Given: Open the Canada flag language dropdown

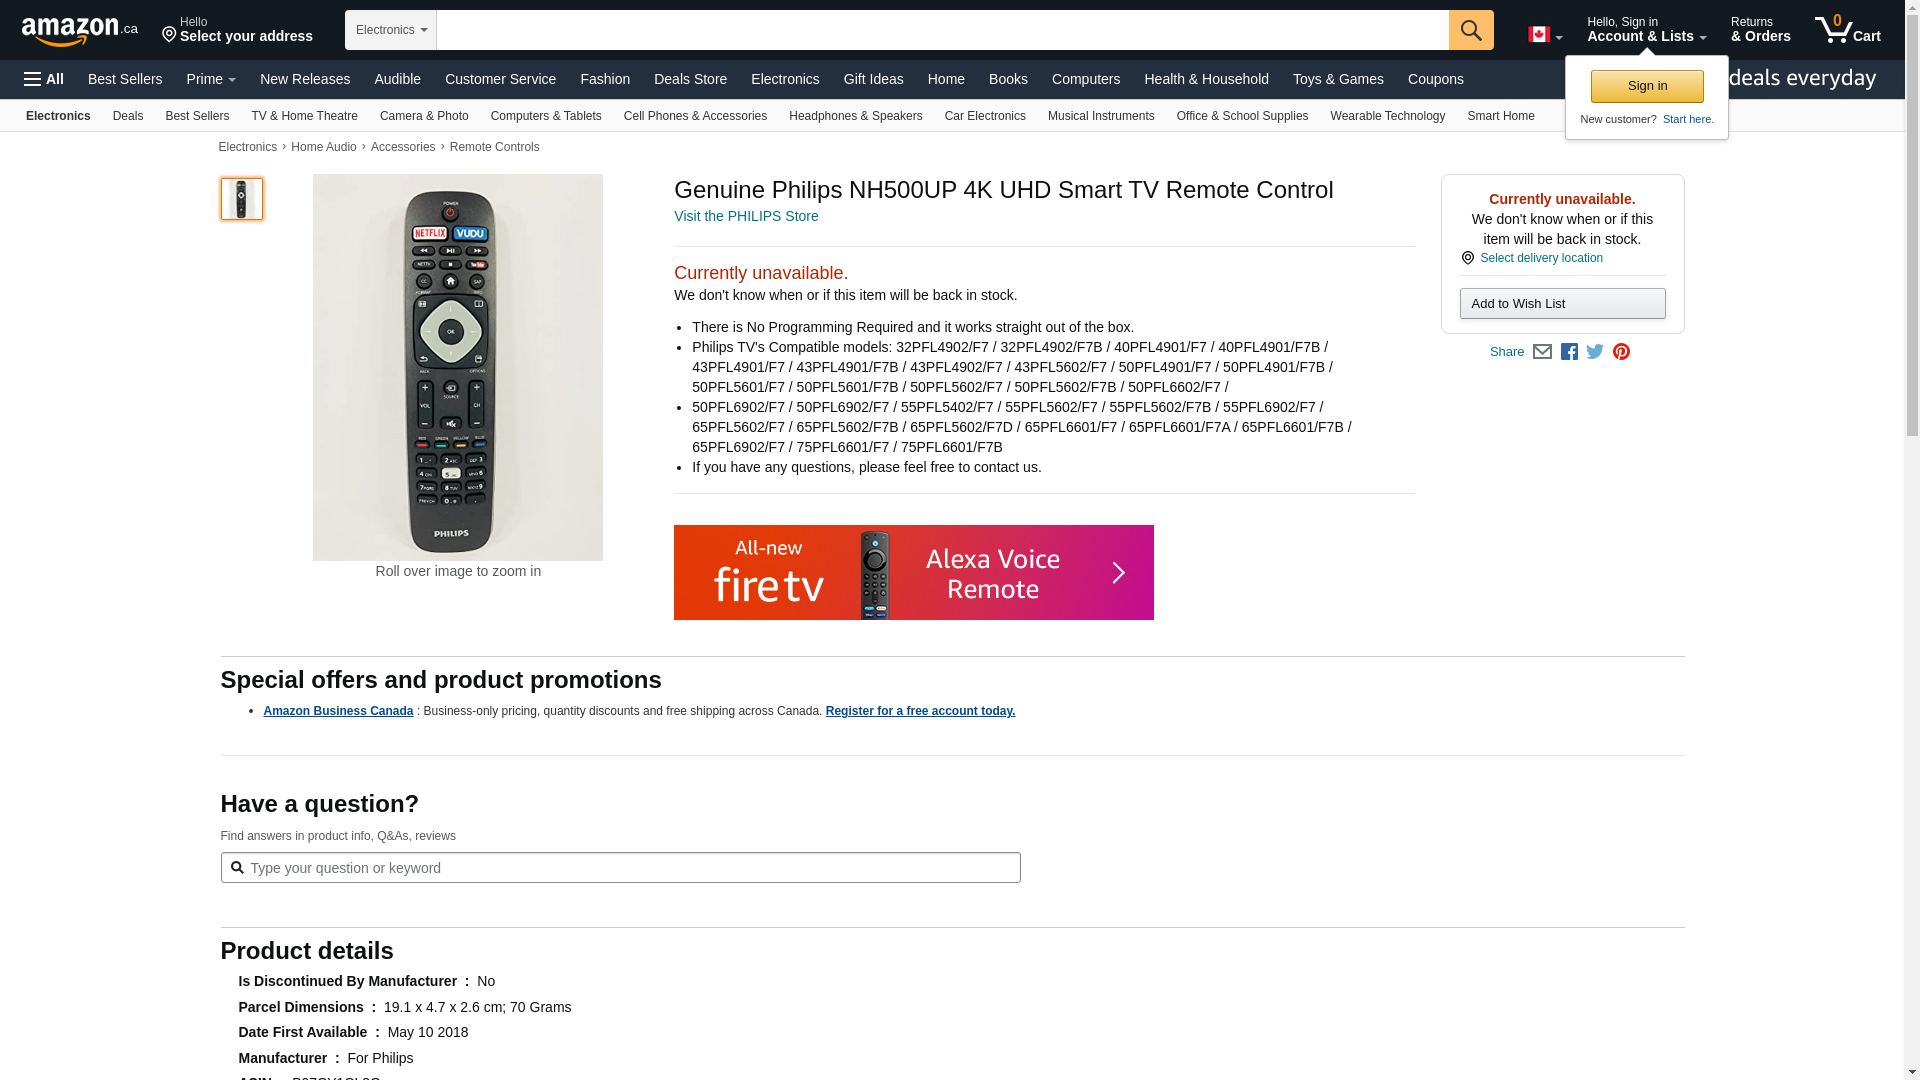Looking at the screenshot, I should pos(1544,35).
